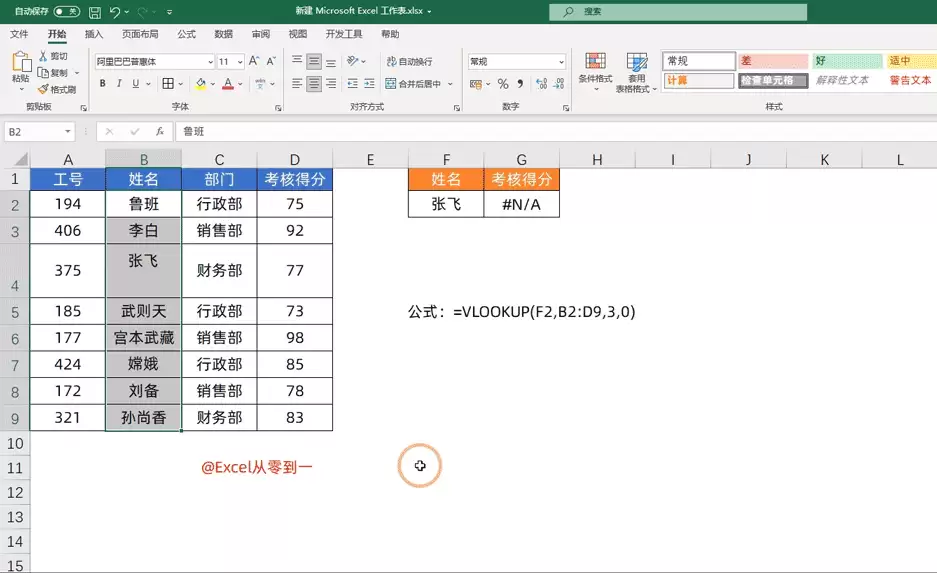Click the top align icon
Screen dimensions: 937x573
[x=297, y=61]
